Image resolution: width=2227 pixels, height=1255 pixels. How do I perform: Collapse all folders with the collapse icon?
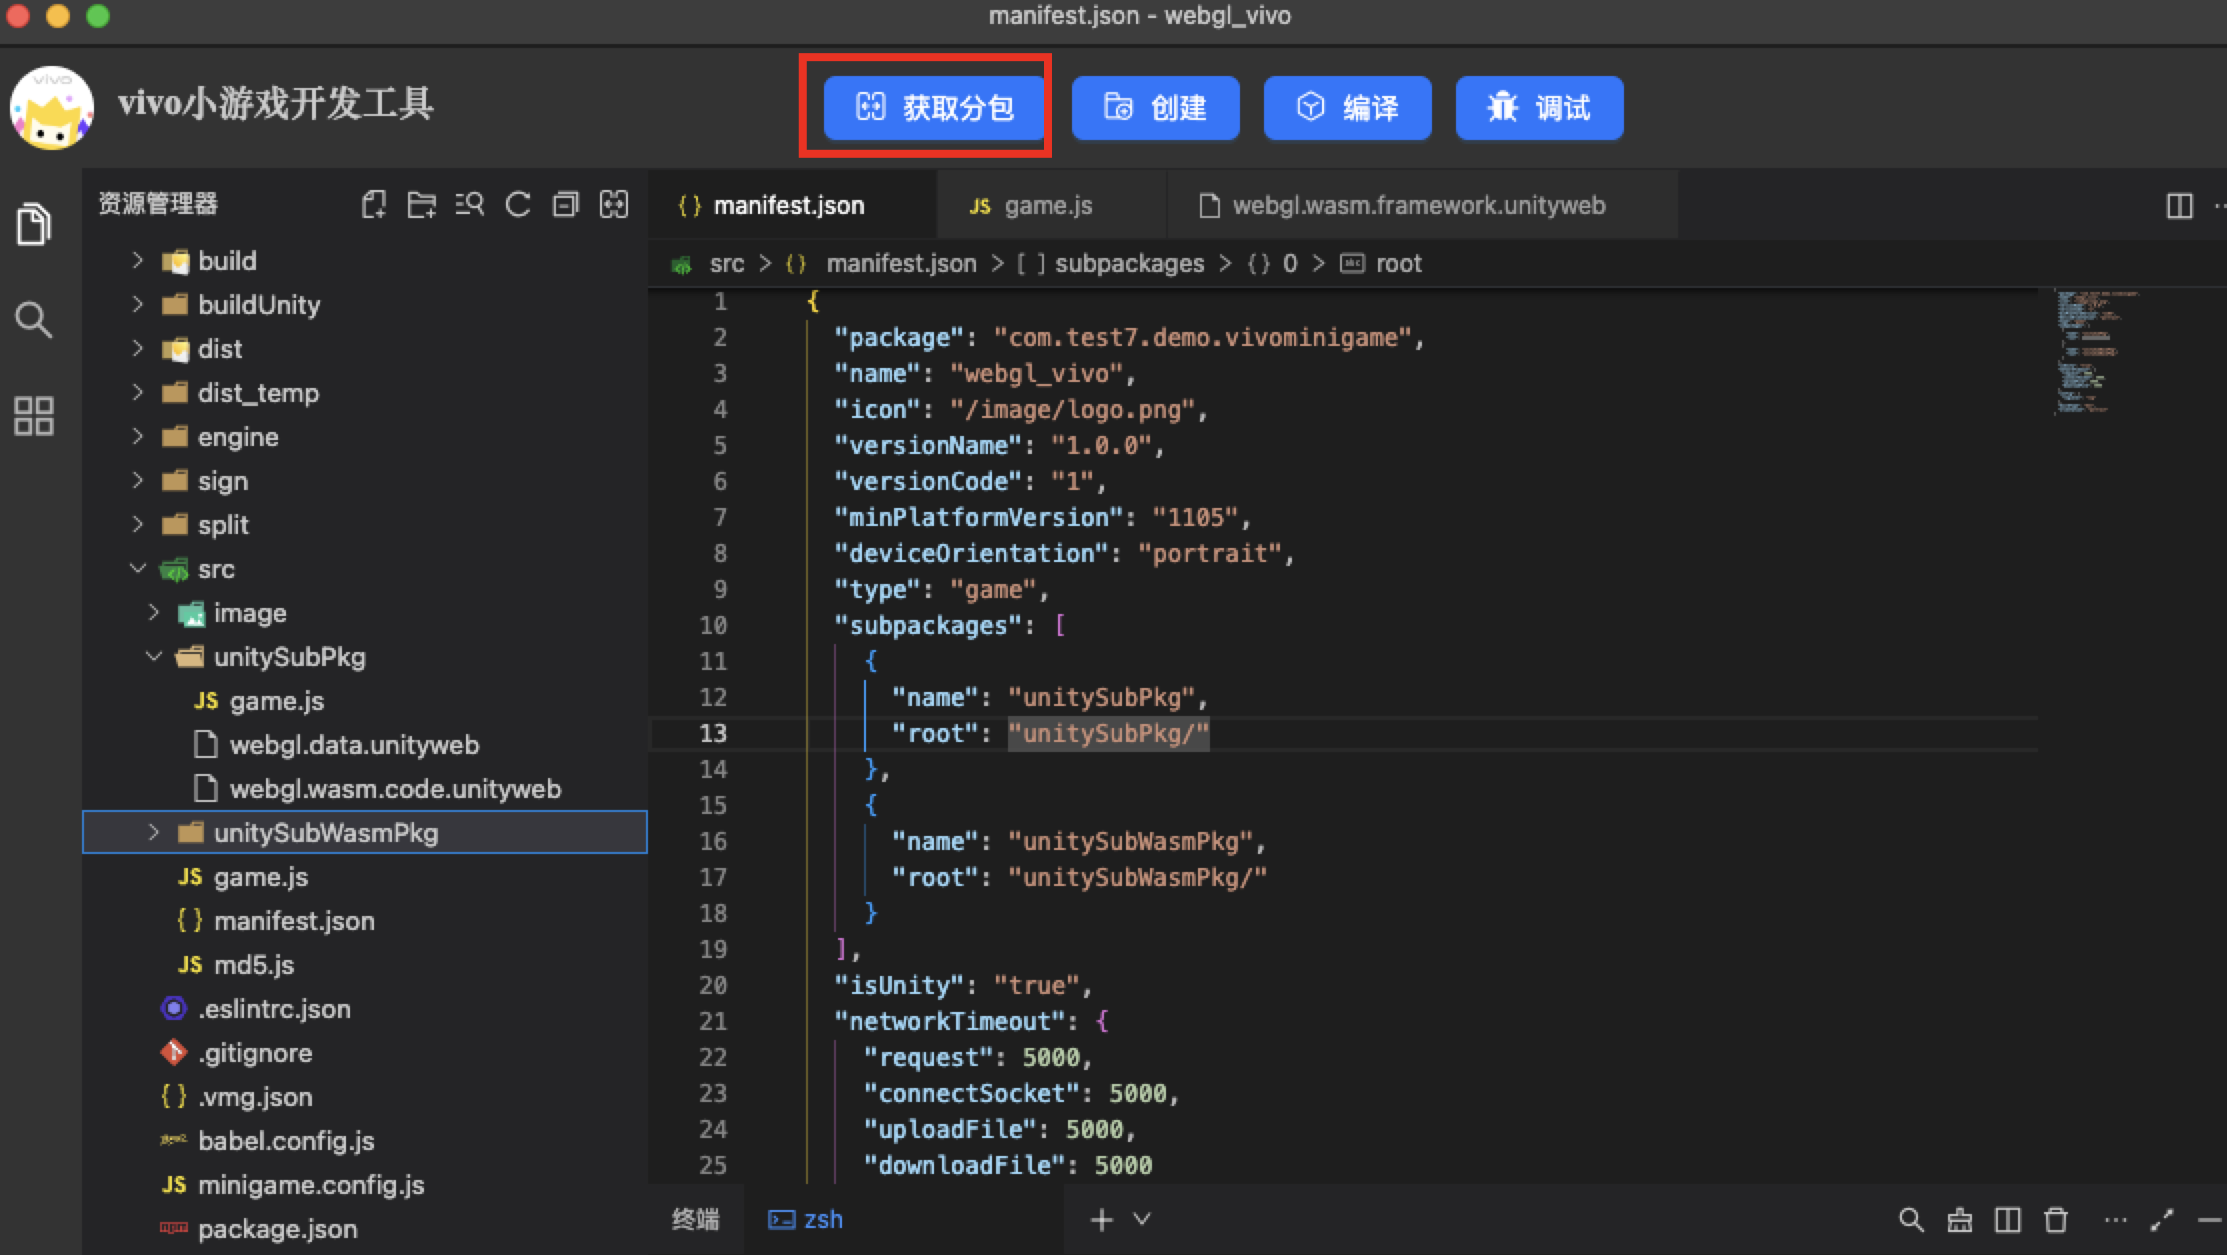566,205
